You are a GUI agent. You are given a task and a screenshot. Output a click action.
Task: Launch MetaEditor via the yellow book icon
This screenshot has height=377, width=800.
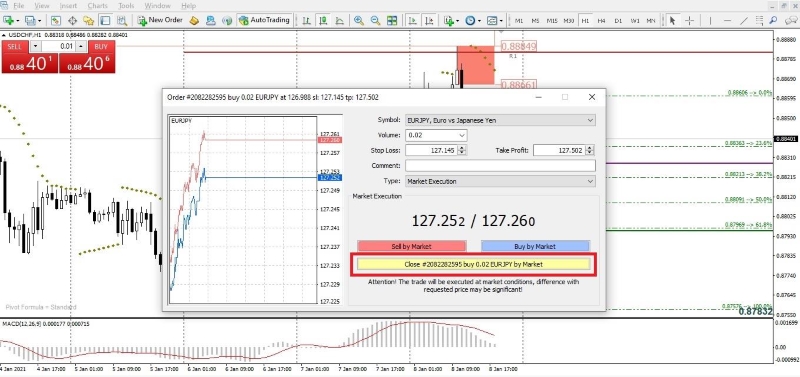193,20
